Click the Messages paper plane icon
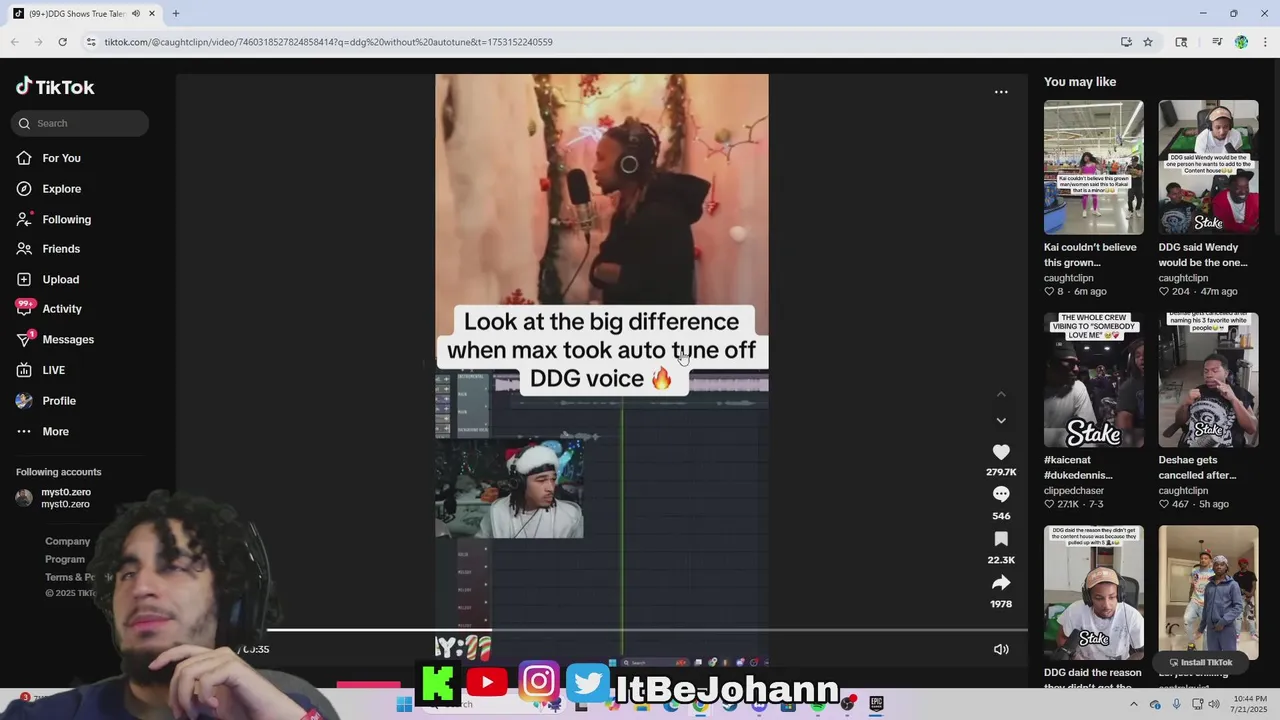The width and height of the screenshot is (1280, 720). click(x=24, y=340)
